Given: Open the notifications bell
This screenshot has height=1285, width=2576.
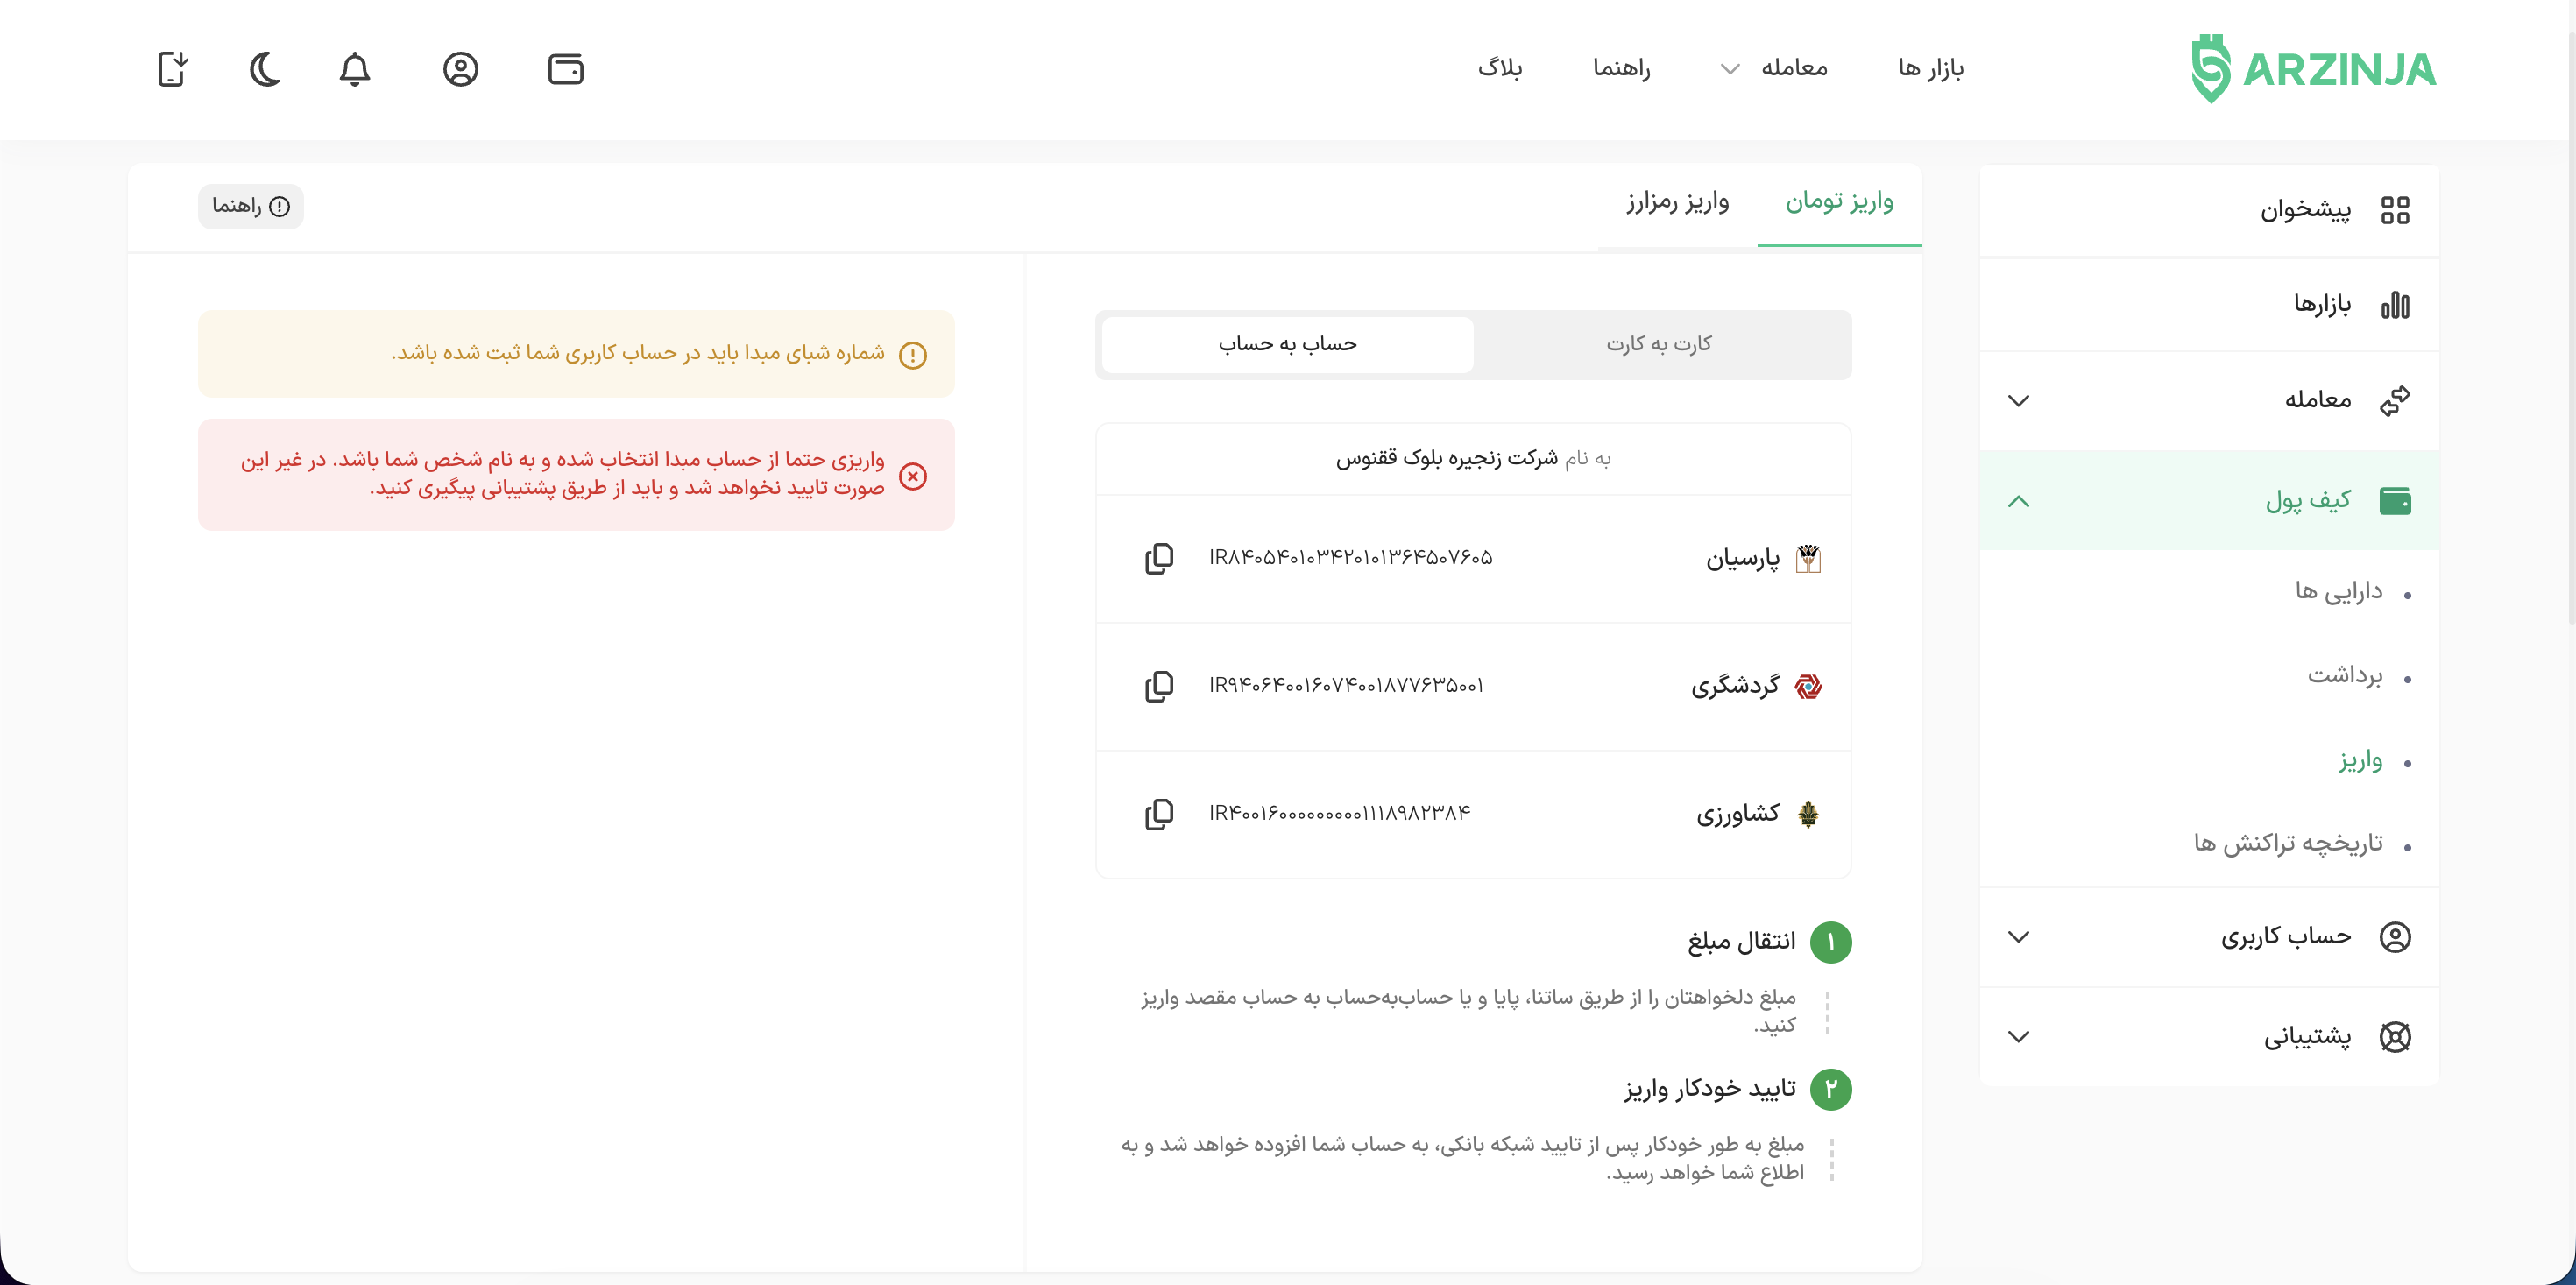Looking at the screenshot, I should point(355,69).
